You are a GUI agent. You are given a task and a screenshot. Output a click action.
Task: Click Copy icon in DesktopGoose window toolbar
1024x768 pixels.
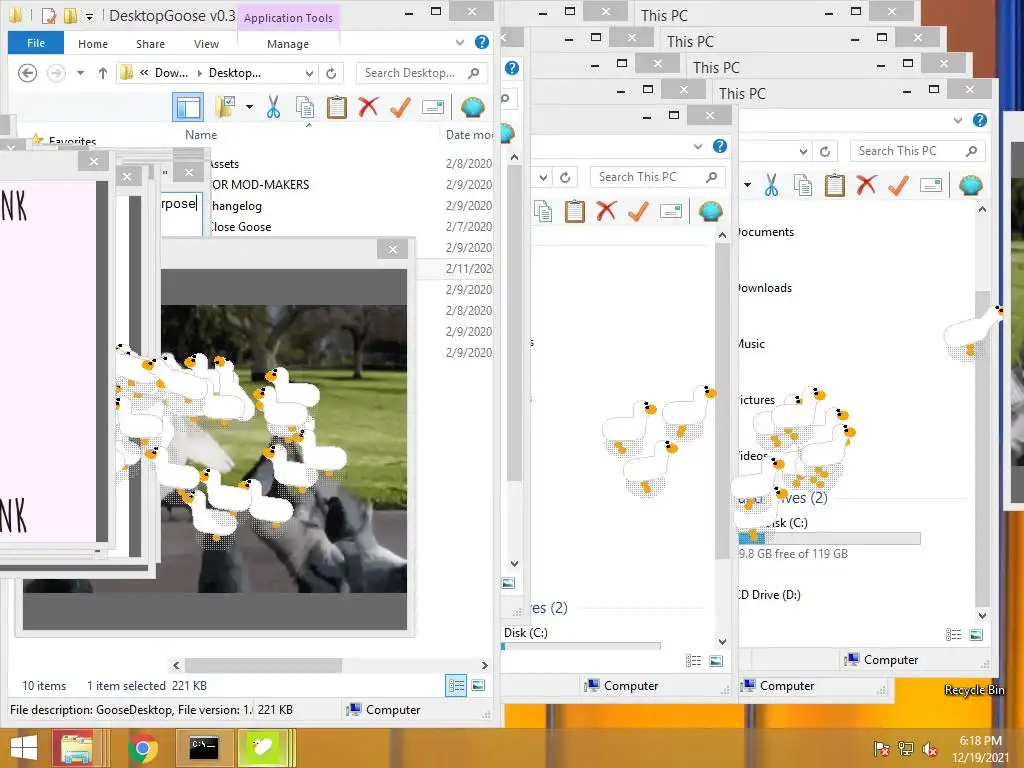point(305,107)
